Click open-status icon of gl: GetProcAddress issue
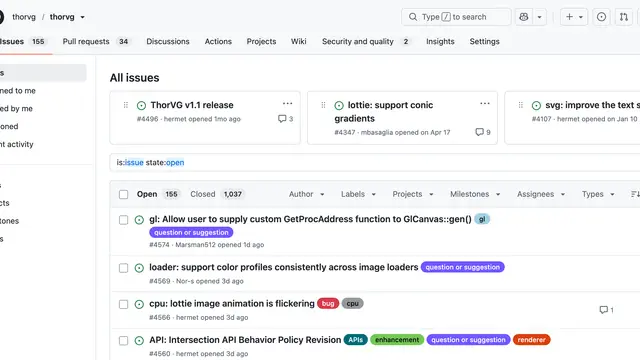The width and height of the screenshot is (640, 360). click(x=139, y=220)
